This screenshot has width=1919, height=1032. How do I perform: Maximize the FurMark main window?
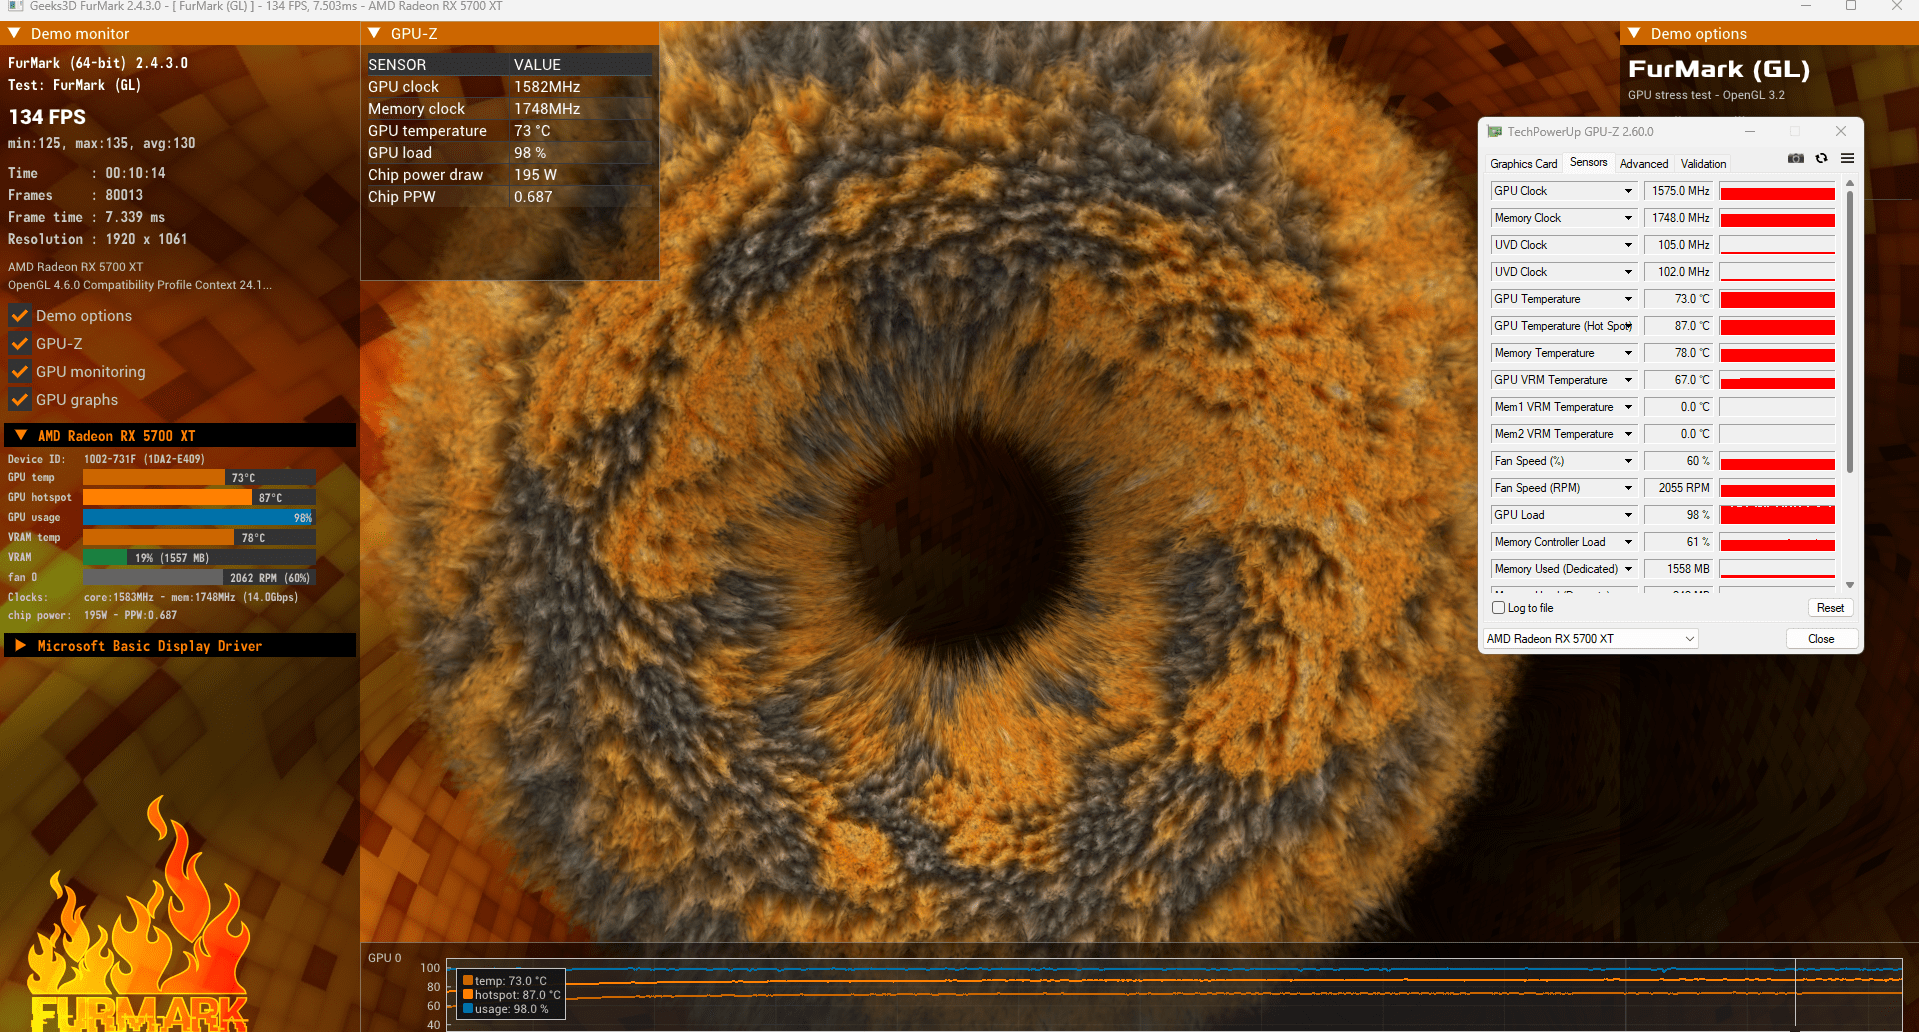coord(1851,7)
